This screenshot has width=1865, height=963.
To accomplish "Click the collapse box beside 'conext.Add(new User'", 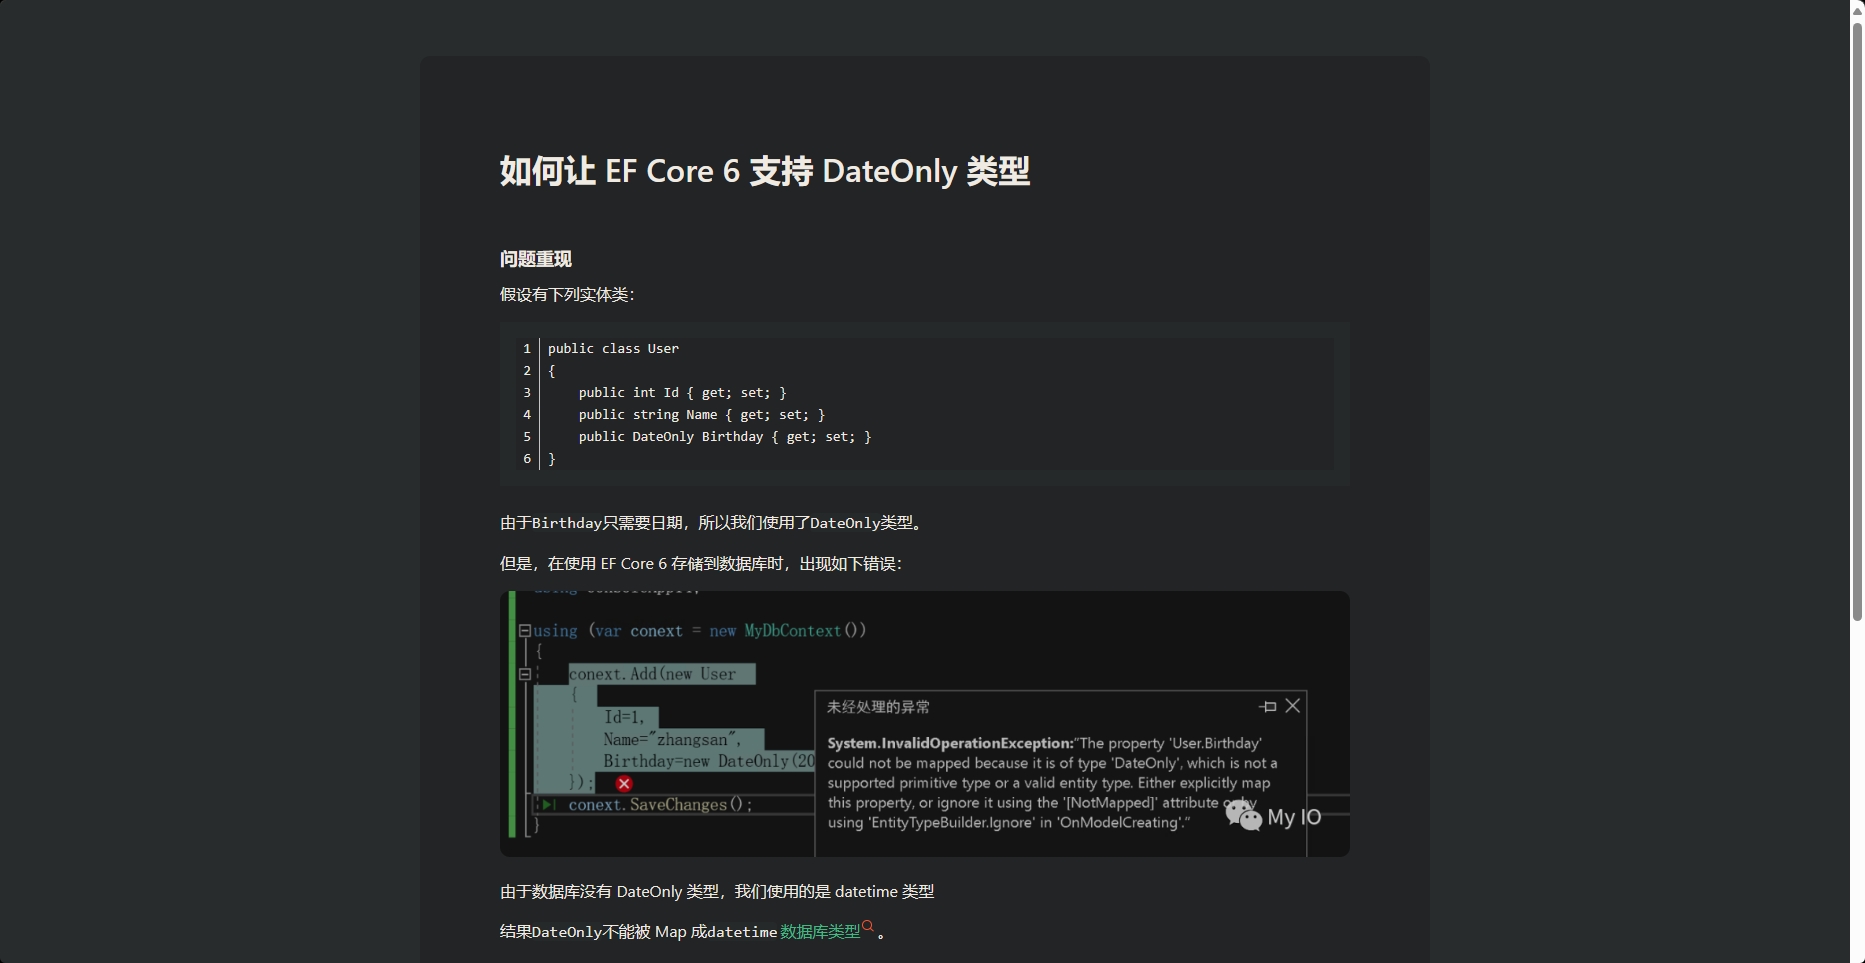I will pyautogui.click(x=524, y=674).
